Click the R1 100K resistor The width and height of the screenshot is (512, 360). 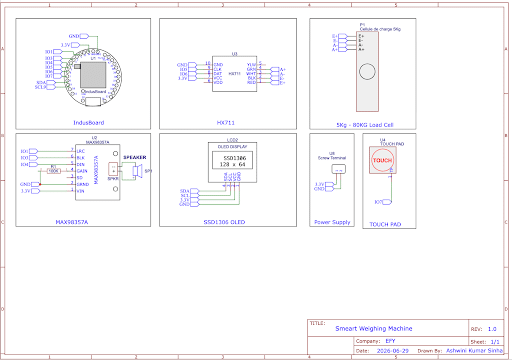click(54, 170)
